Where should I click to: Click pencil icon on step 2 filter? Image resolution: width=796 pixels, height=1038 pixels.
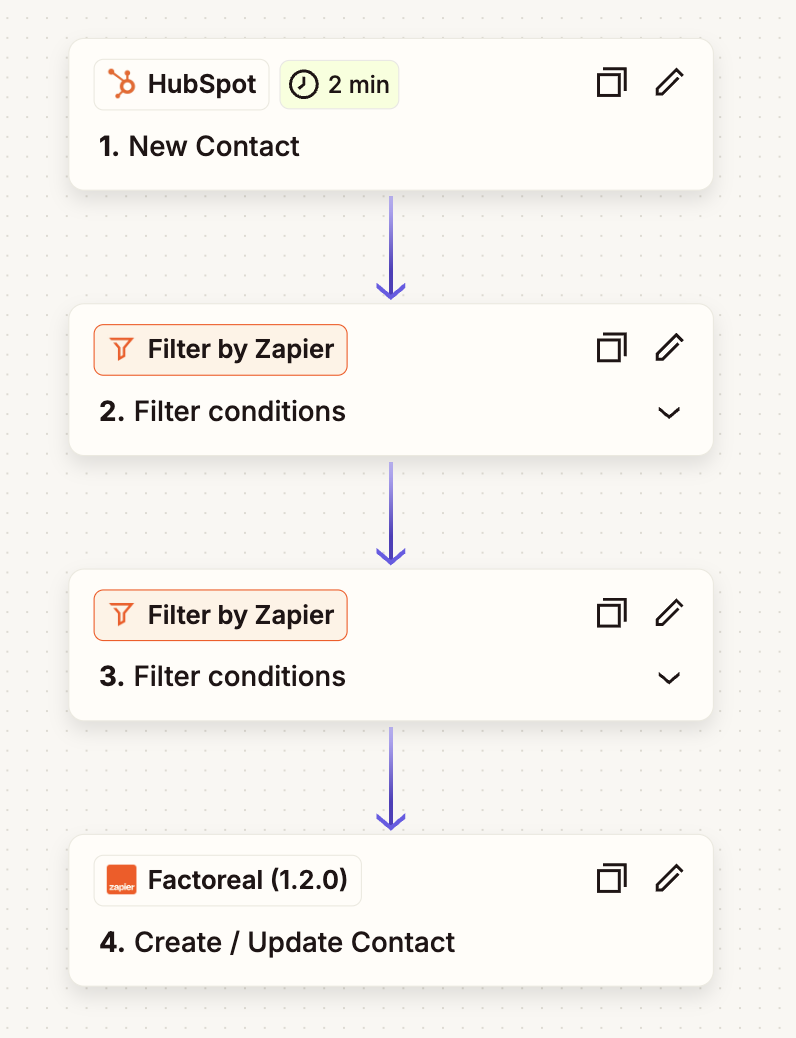point(669,349)
